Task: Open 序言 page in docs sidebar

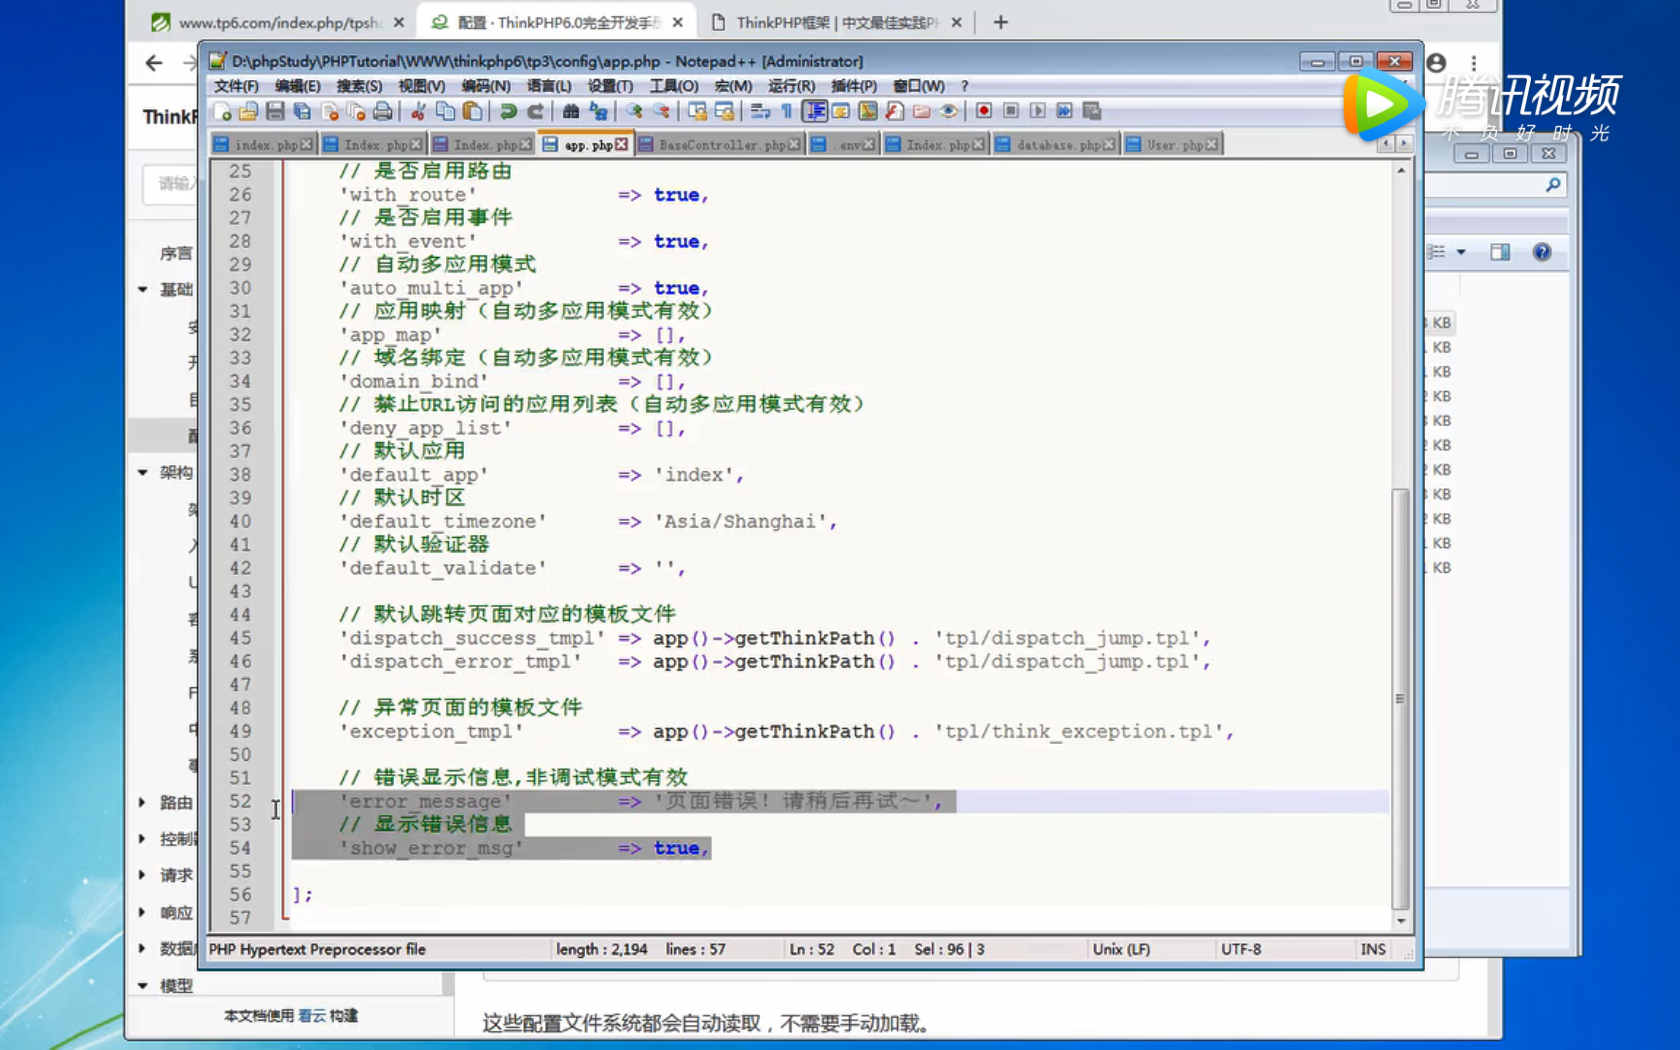Action: click(176, 253)
